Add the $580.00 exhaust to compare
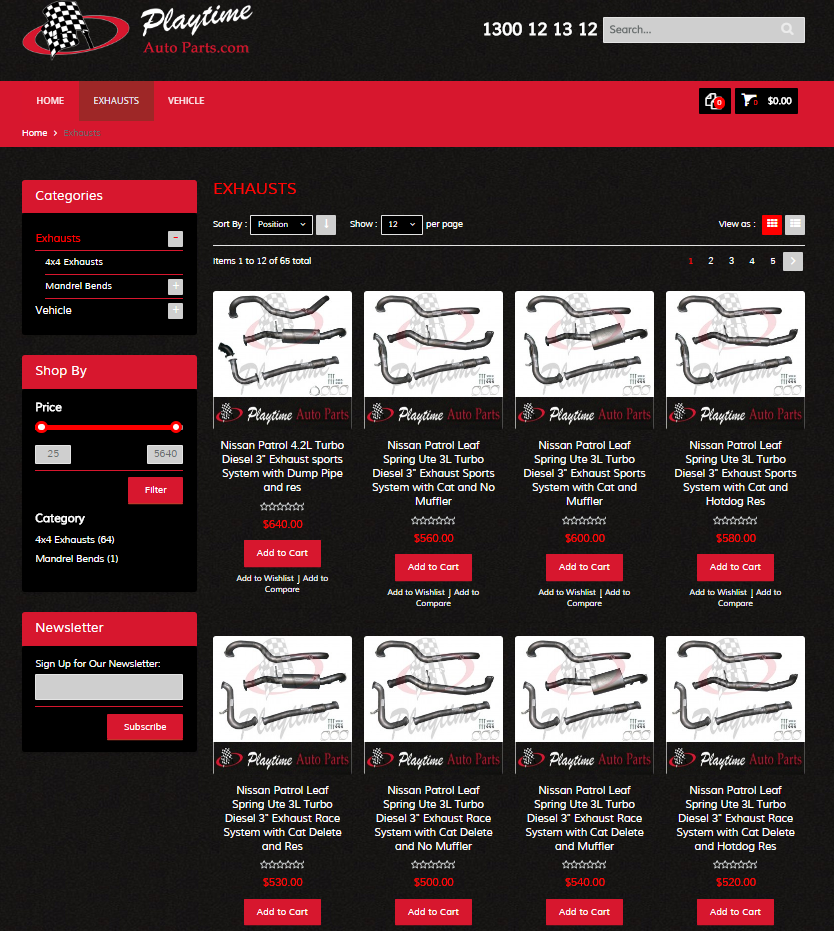The image size is (834, 931). (749, 598)
